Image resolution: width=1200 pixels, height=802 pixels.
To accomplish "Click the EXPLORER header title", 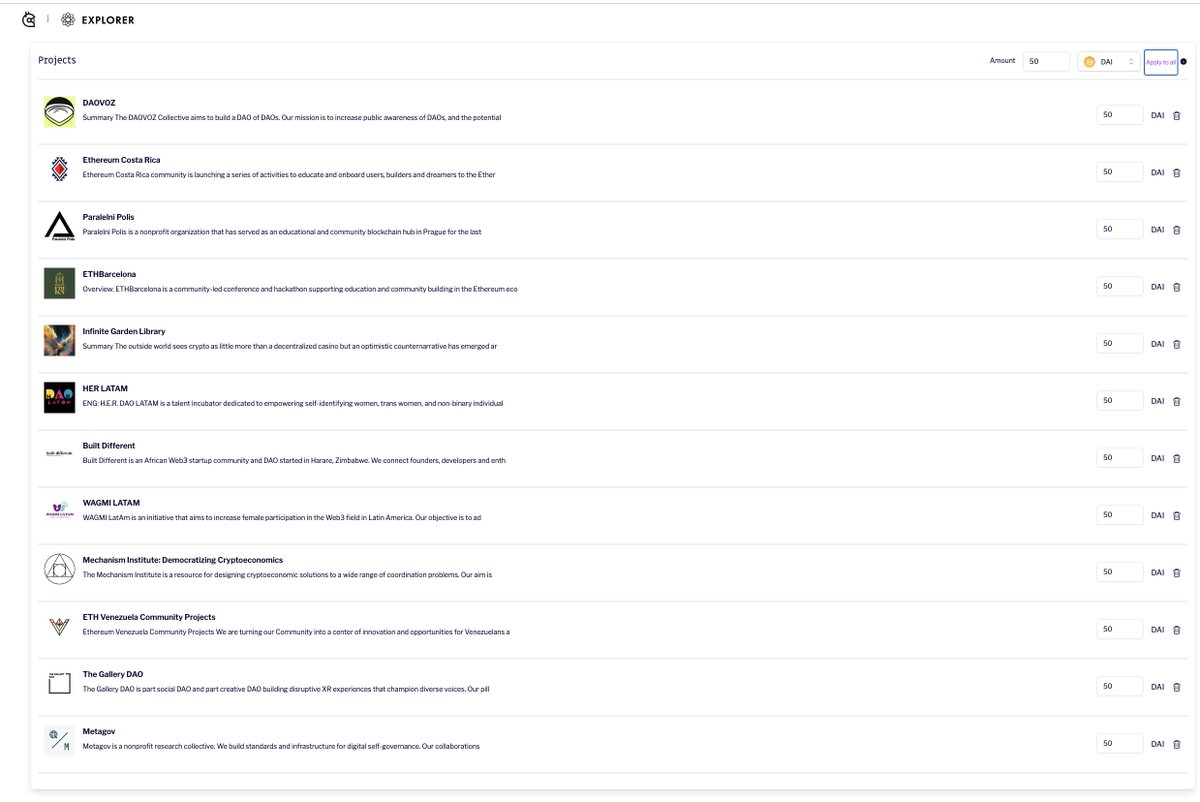I will pyautogui.click(x=107, y=19).
